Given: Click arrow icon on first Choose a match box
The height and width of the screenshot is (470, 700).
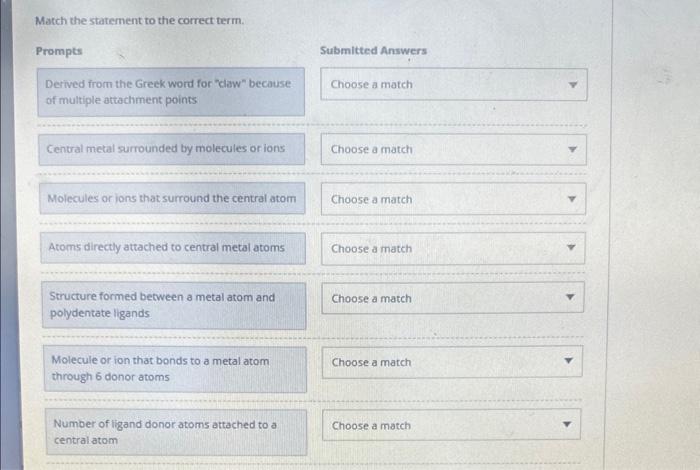Looking at the screenshot, I should 573,85.
